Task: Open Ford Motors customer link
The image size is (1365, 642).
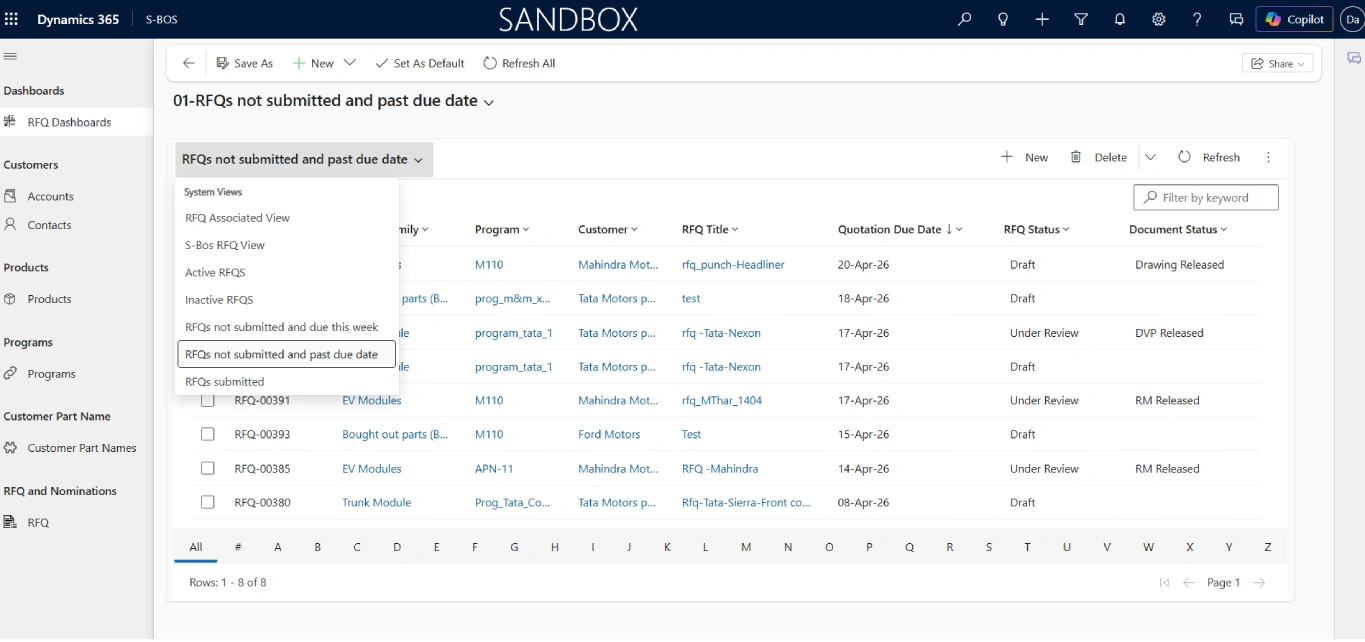Action: (x=609, y=434)
